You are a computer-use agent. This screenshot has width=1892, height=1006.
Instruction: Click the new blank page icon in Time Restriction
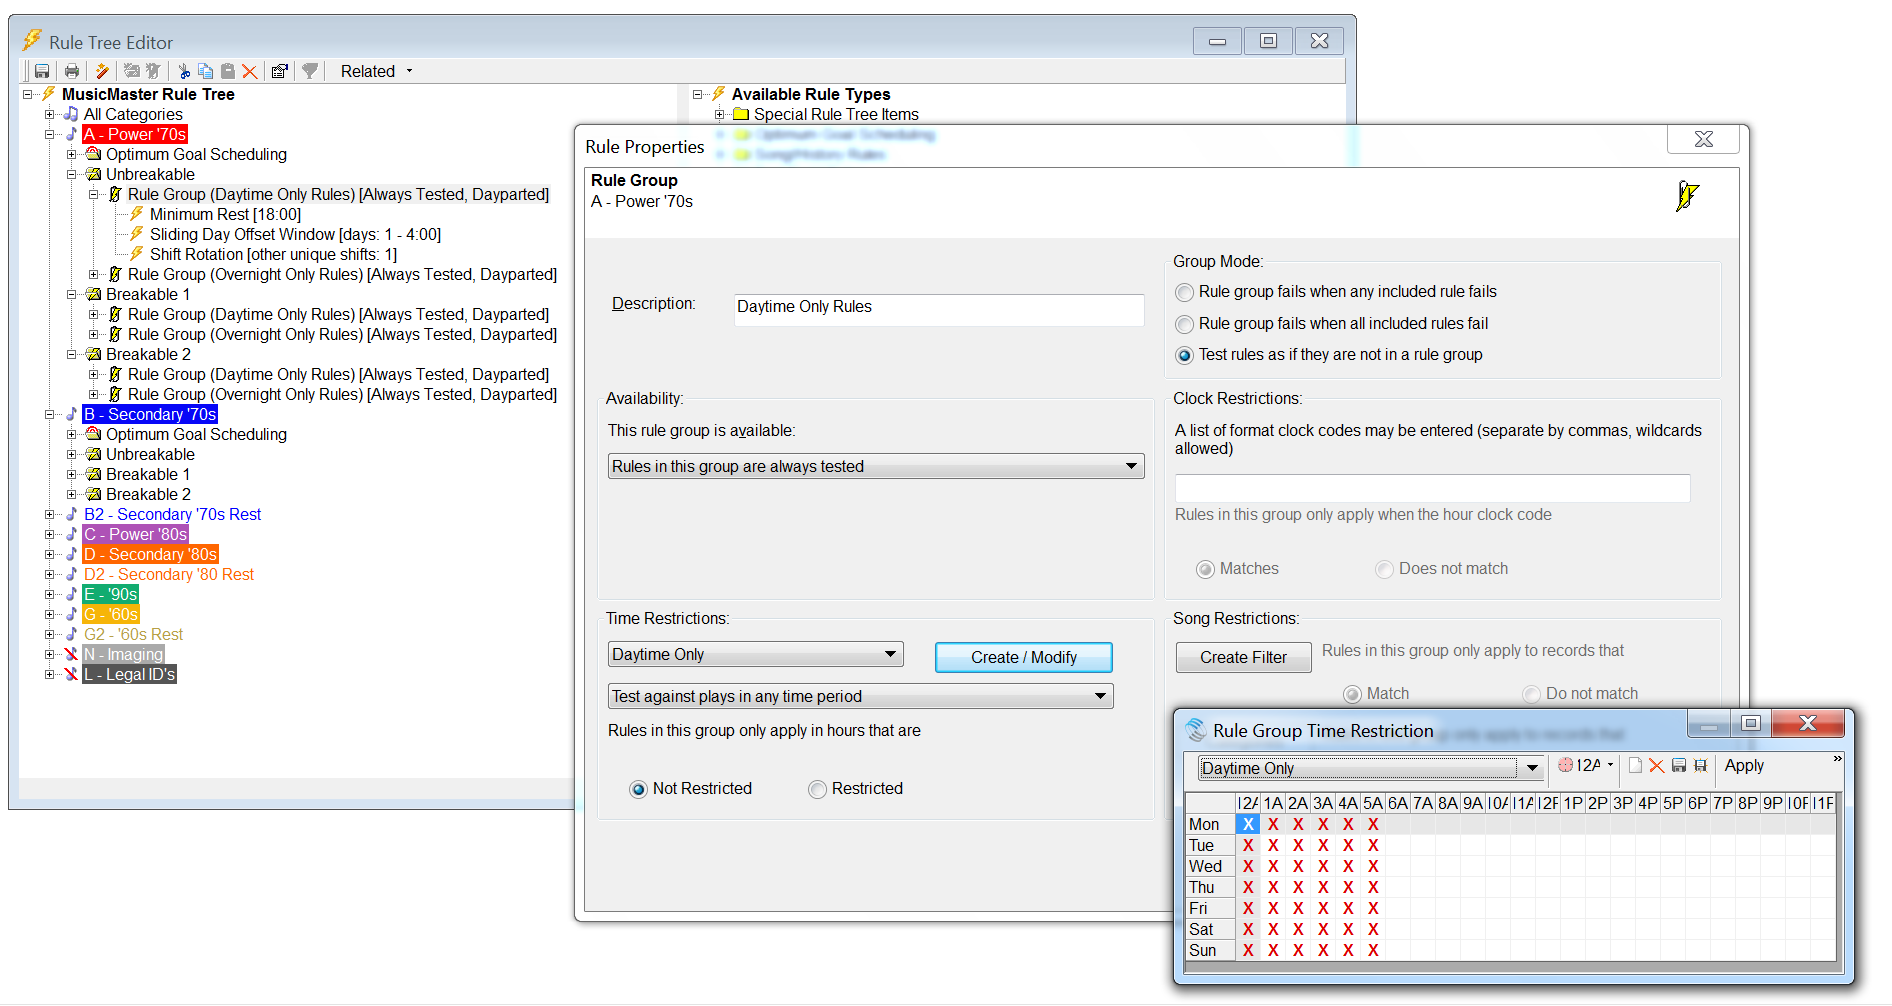click(1635, 766)
